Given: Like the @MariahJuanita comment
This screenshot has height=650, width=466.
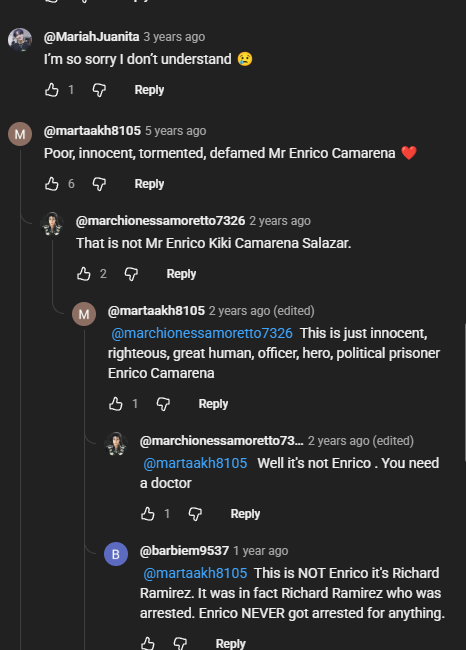Looking at the screenshot, I should click(x=52, y=90).
